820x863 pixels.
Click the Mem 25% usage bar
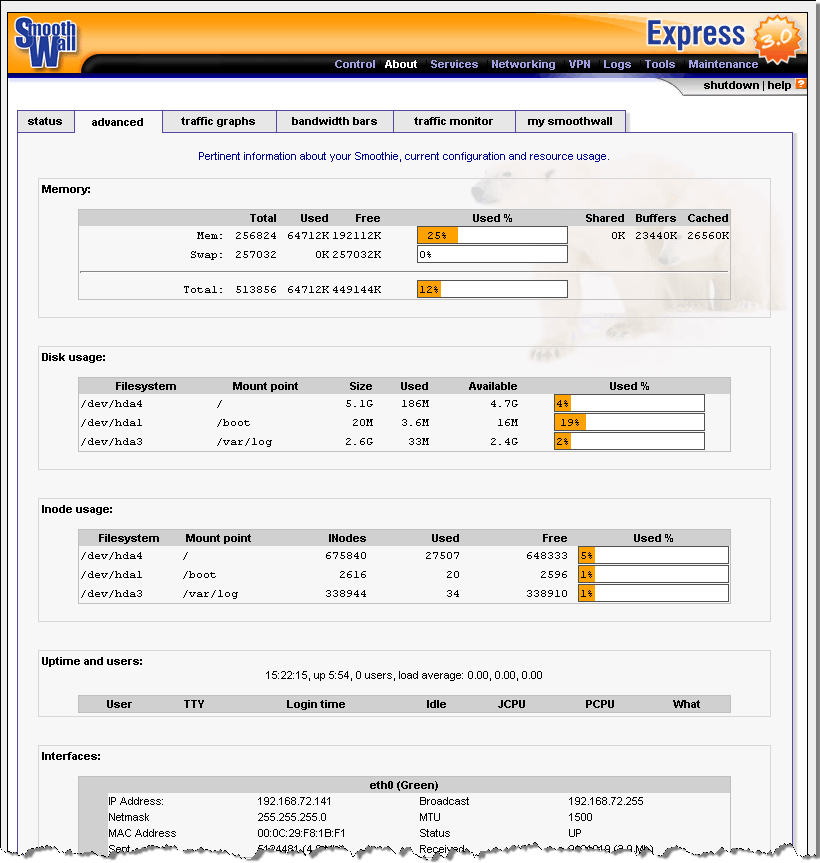(492, 236)
